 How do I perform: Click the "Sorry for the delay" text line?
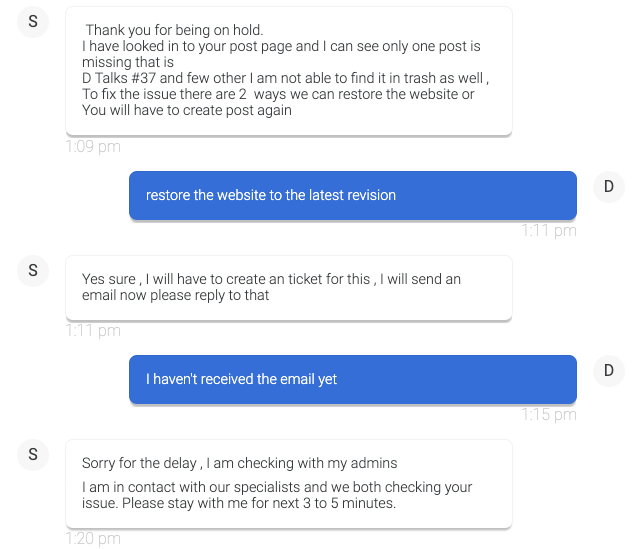pyautogui.click(x=240, y=463)
